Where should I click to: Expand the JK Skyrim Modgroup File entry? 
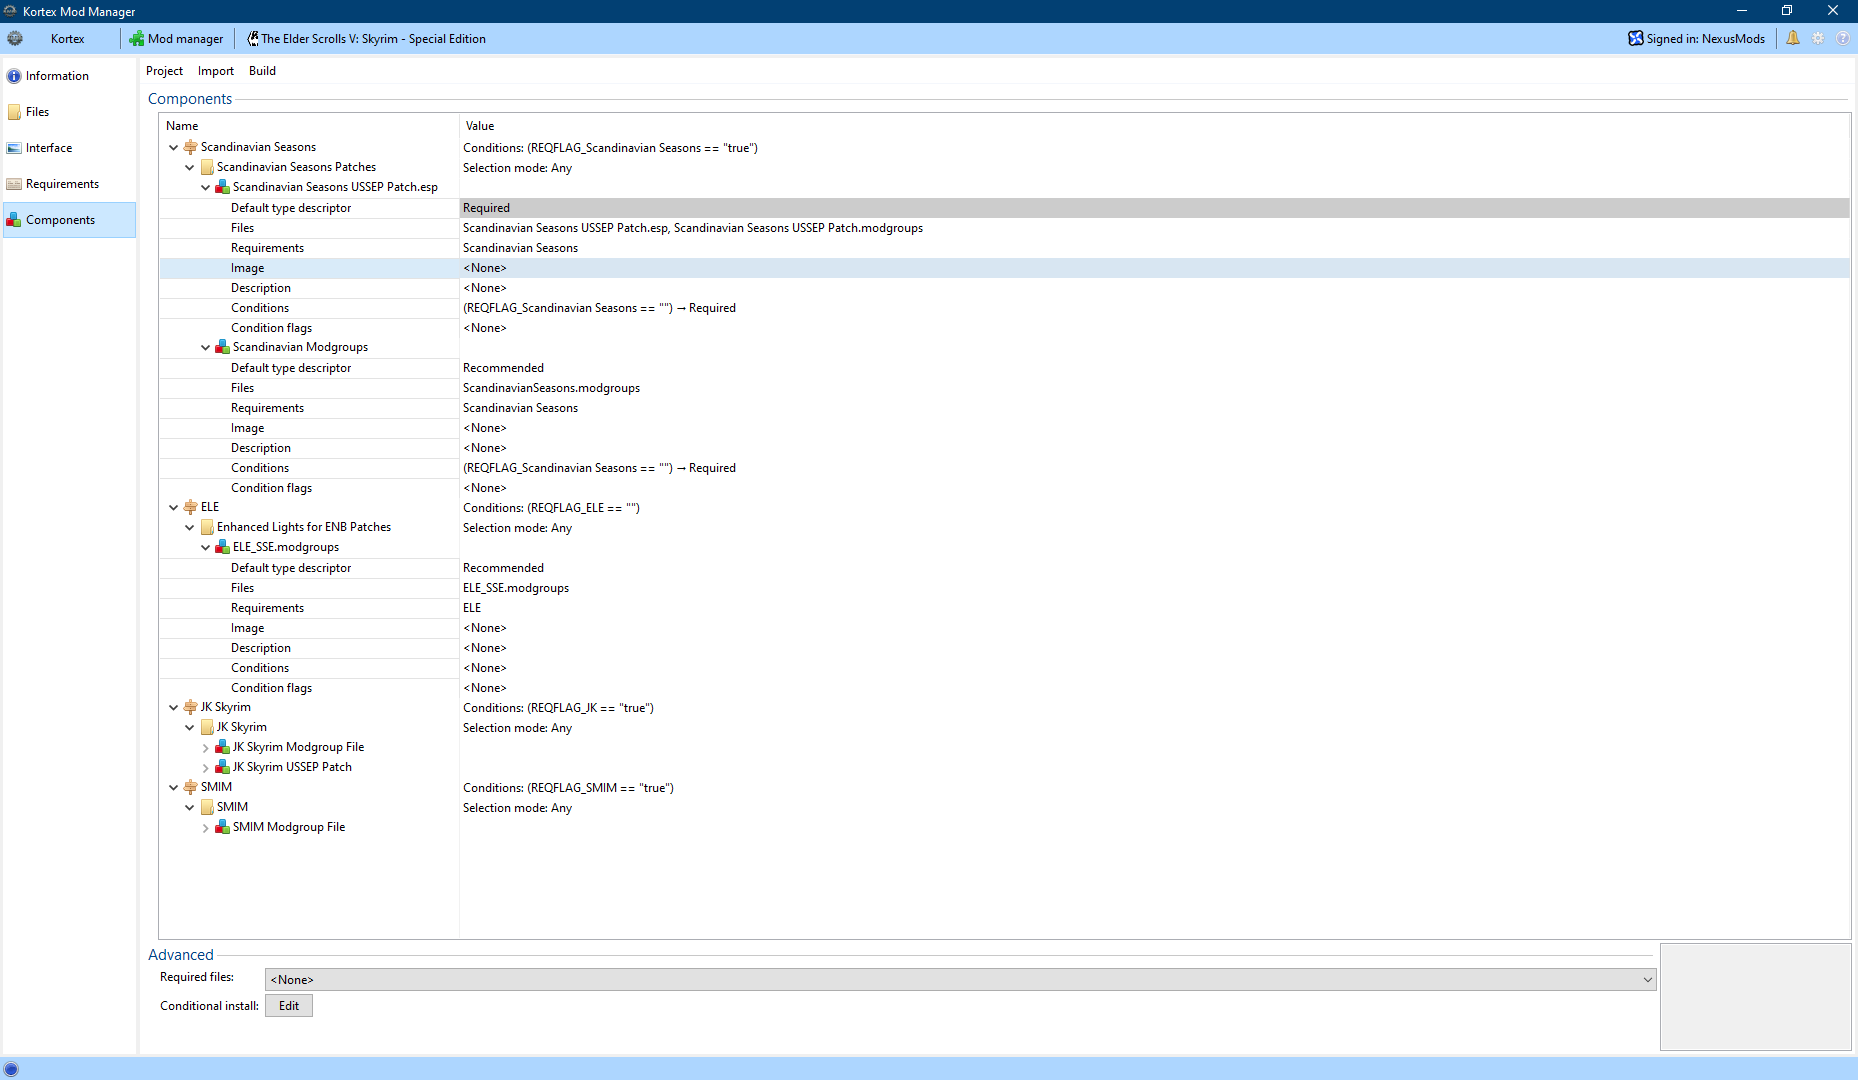click(206, 748)
